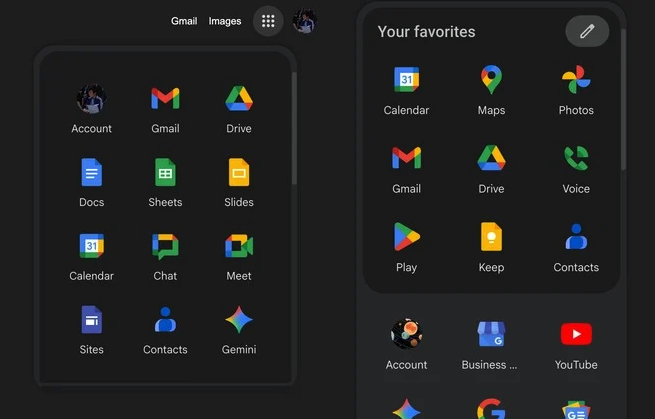655x419 pixels.
Task: Open Google Sheets app
Action: 165,183
